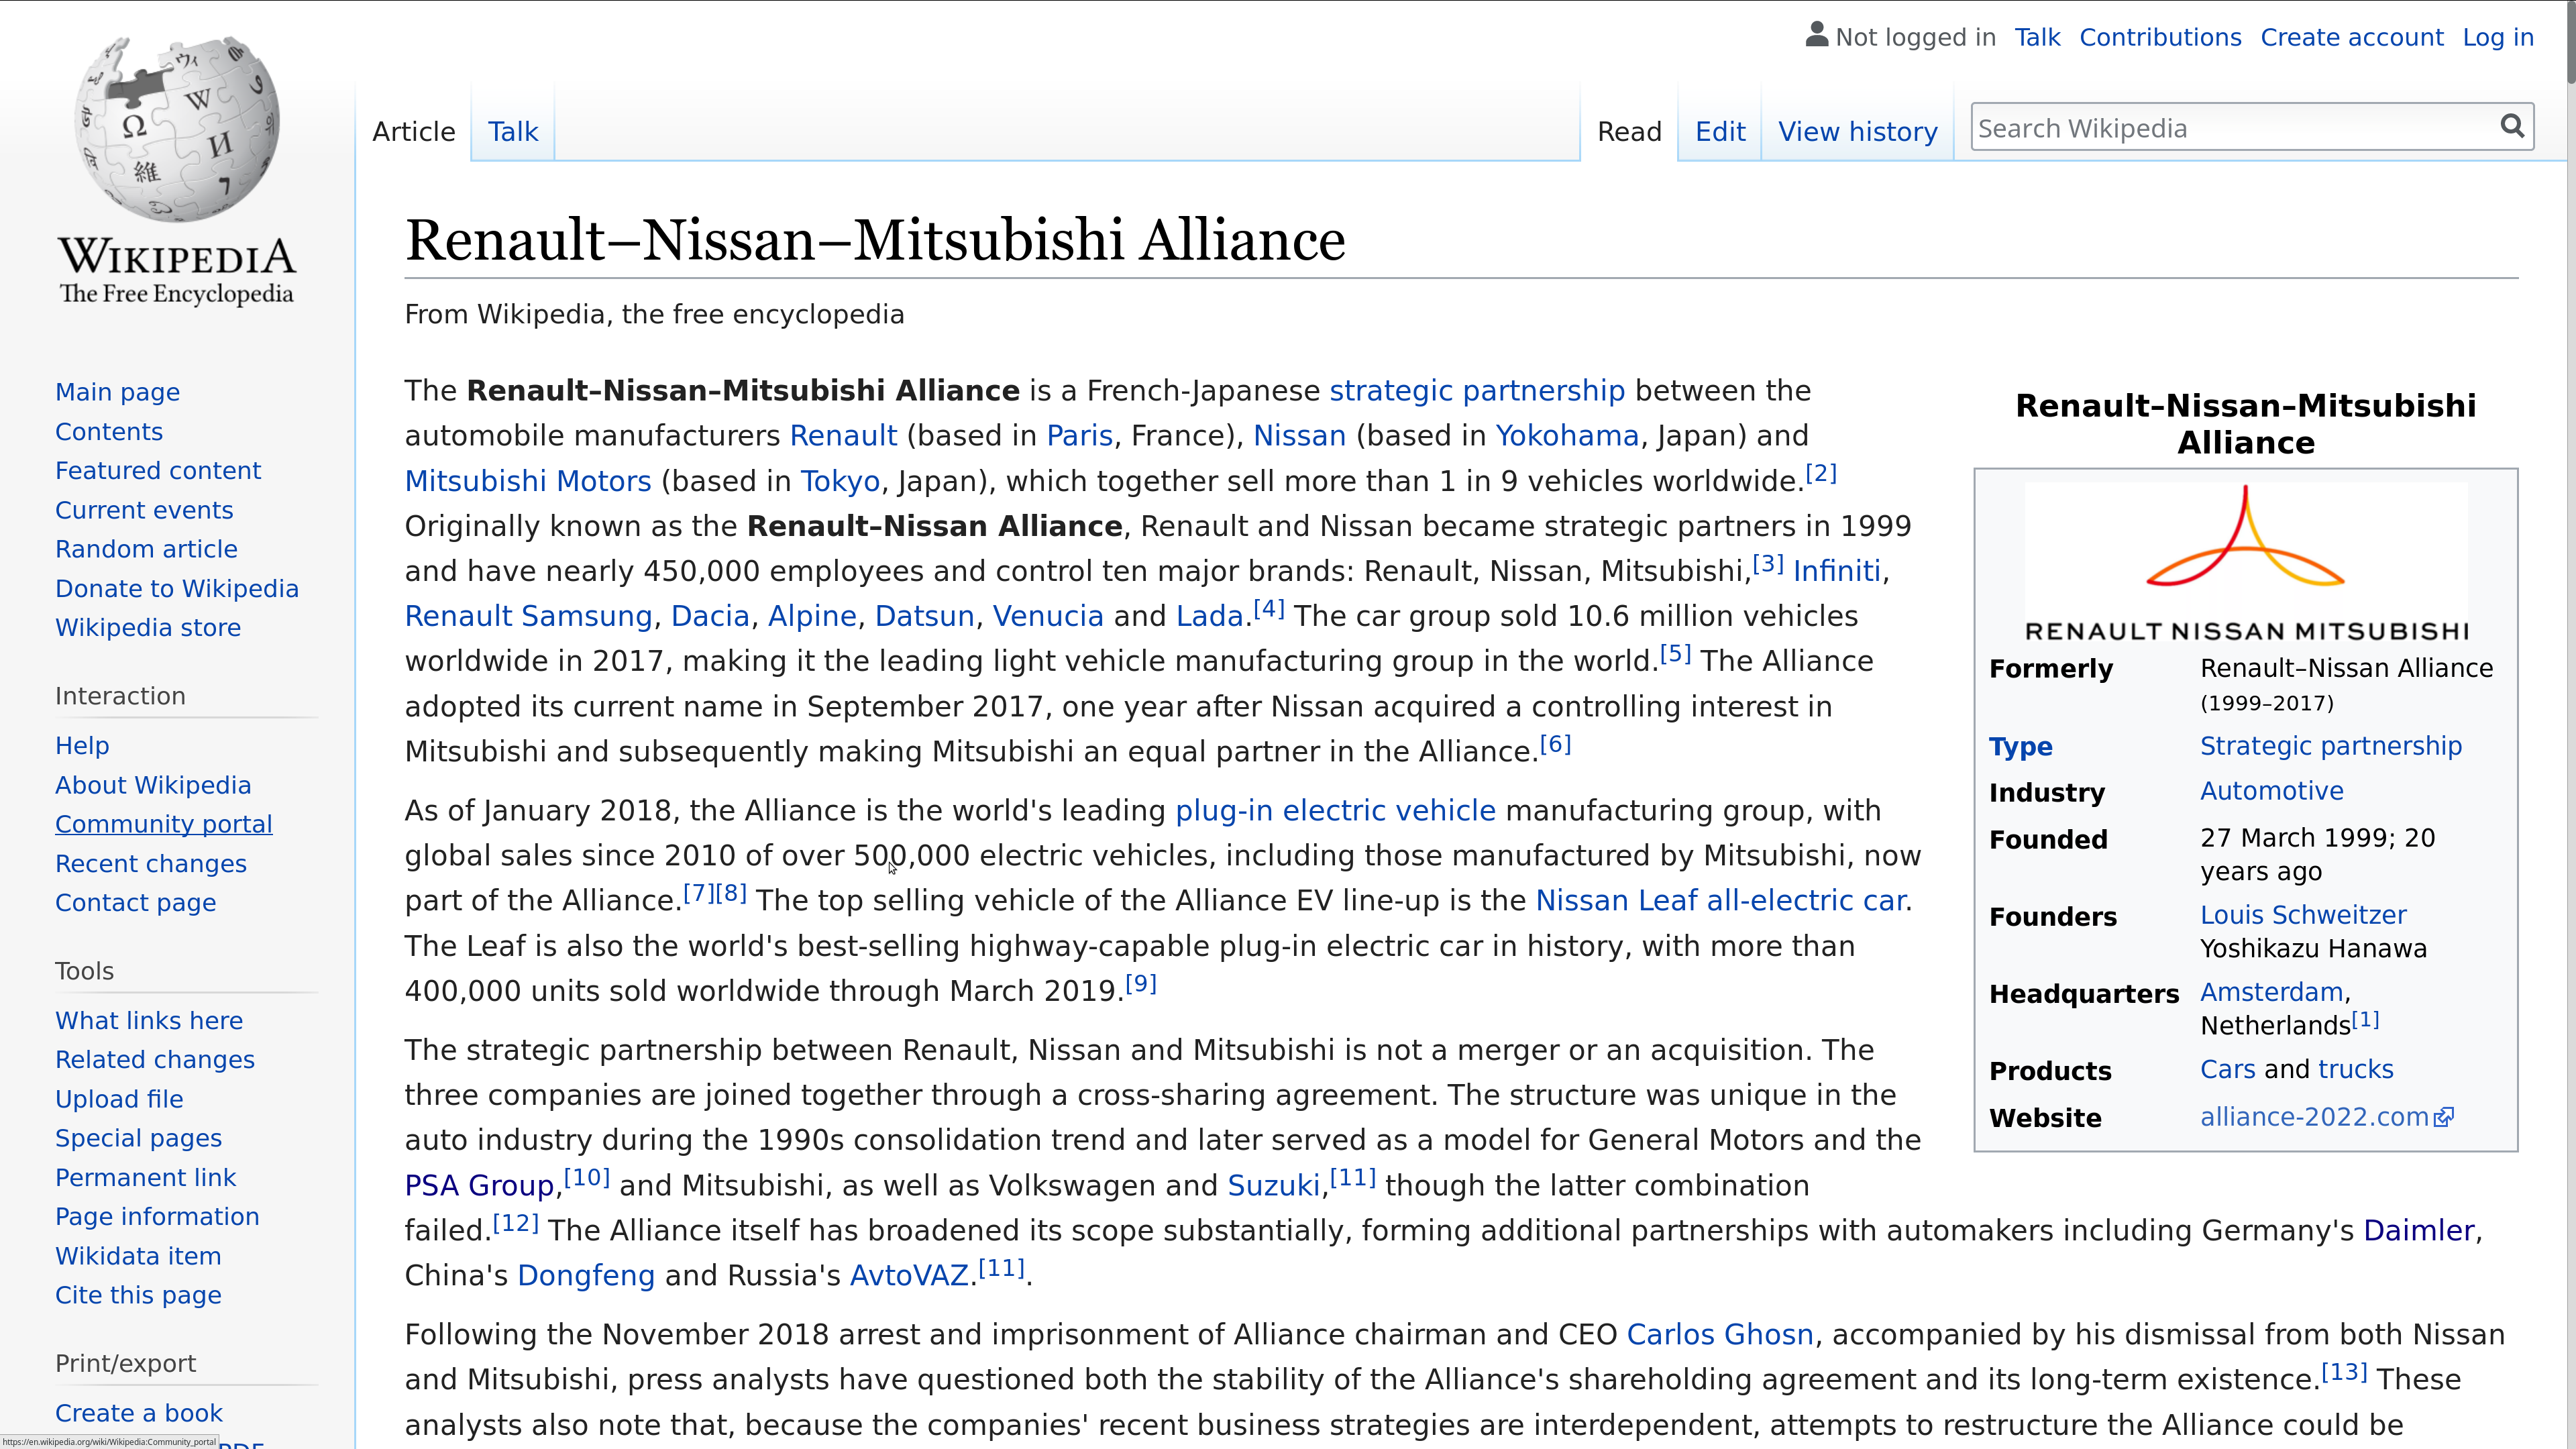Open About Wikipedia link
Image resolution: width=2576 pixels, height=1449 pixels.
(153, 785)
